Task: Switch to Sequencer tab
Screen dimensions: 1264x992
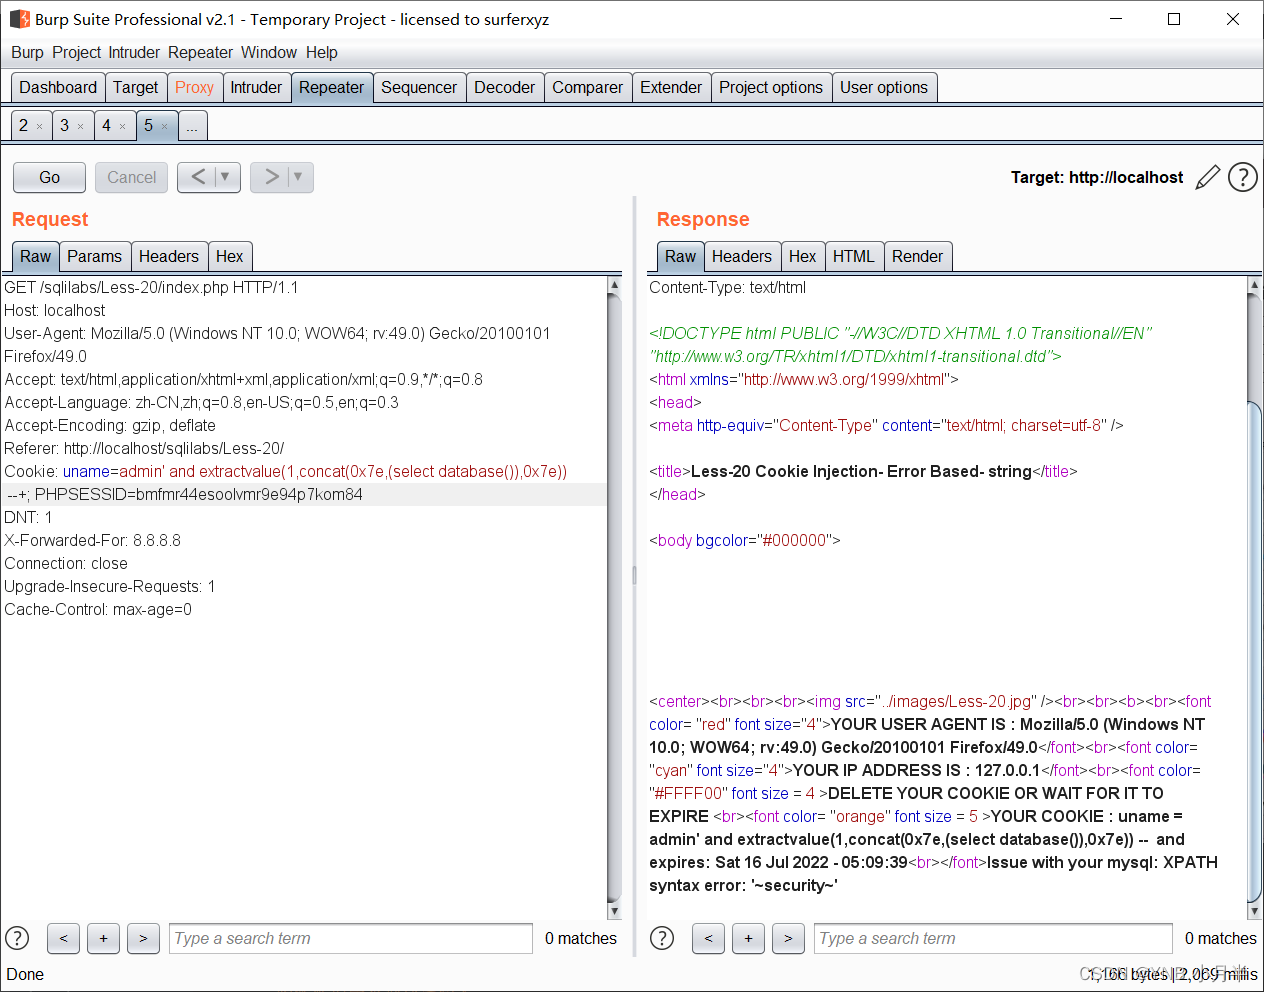Action: pyautogui.click(x=419, y=87)
